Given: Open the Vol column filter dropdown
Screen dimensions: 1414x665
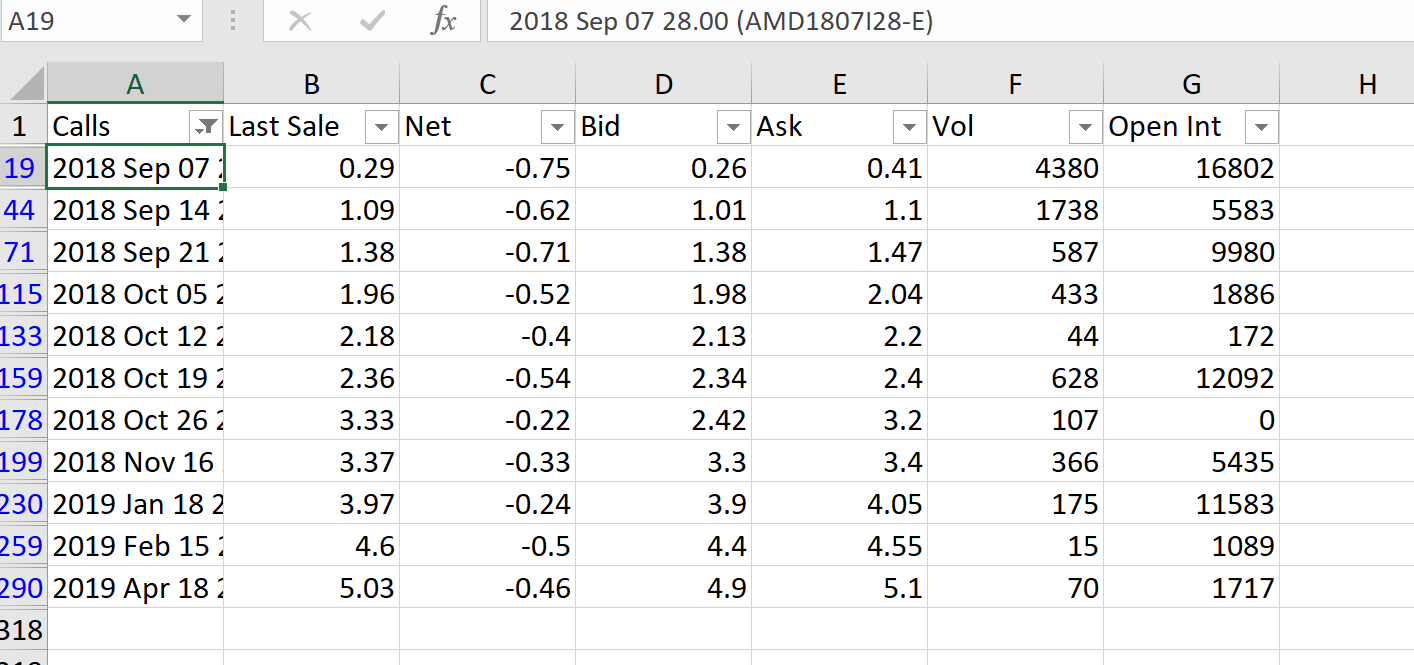Looking at the screenshot, I should coord(1085,127).
